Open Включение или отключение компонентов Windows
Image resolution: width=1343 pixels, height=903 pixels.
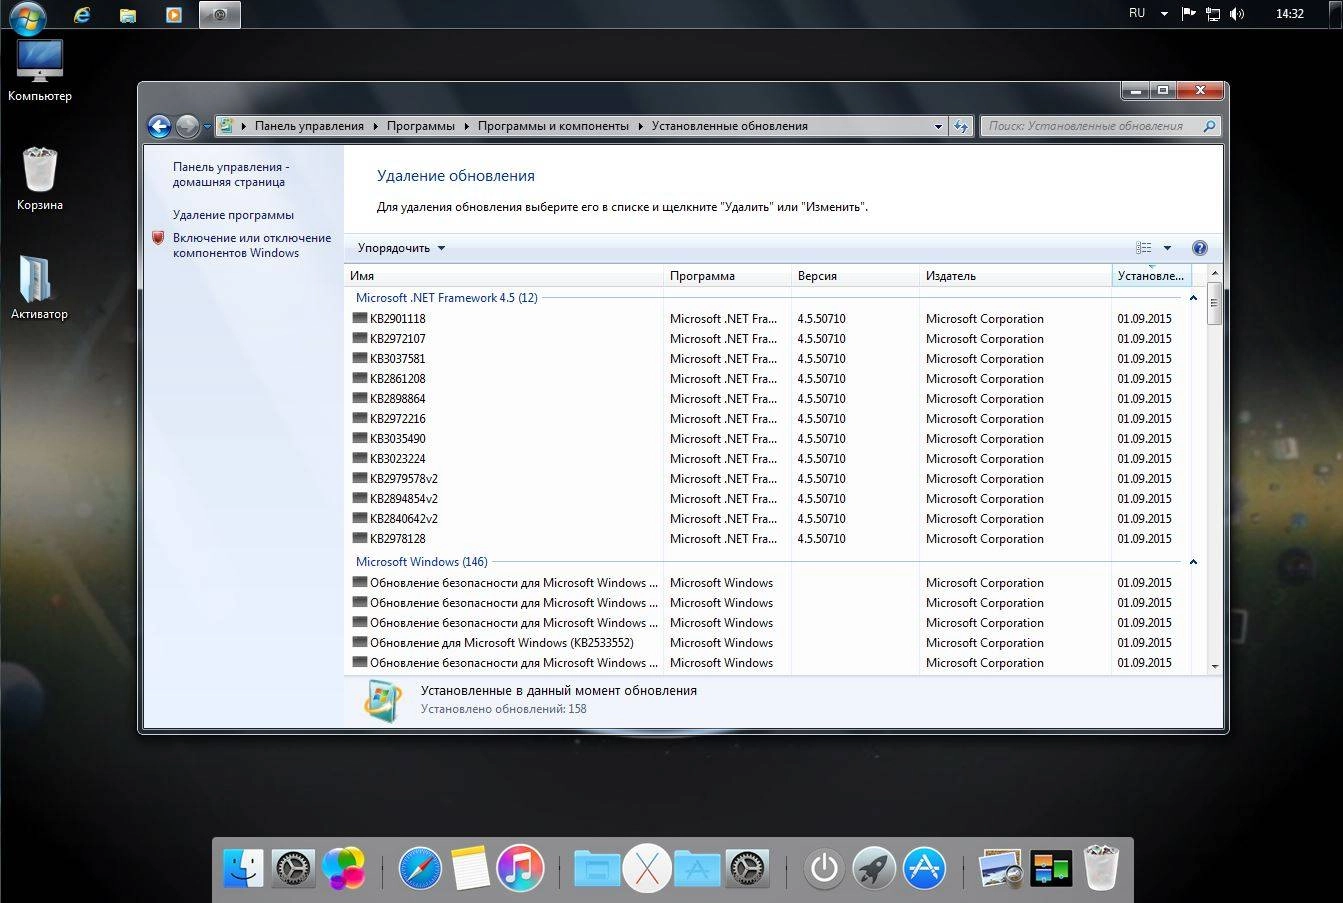tap(251, 245)
